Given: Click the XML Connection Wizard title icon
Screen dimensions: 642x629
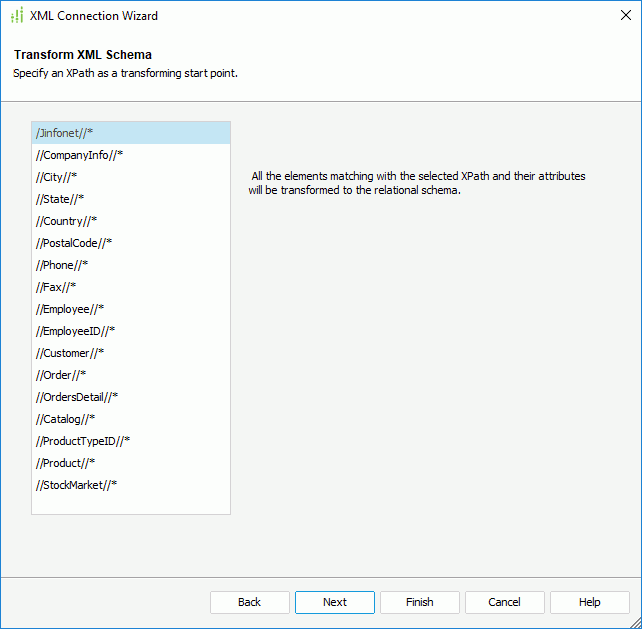Looking at the screenshot, I should pyautogui.click(x=16, y=16).
